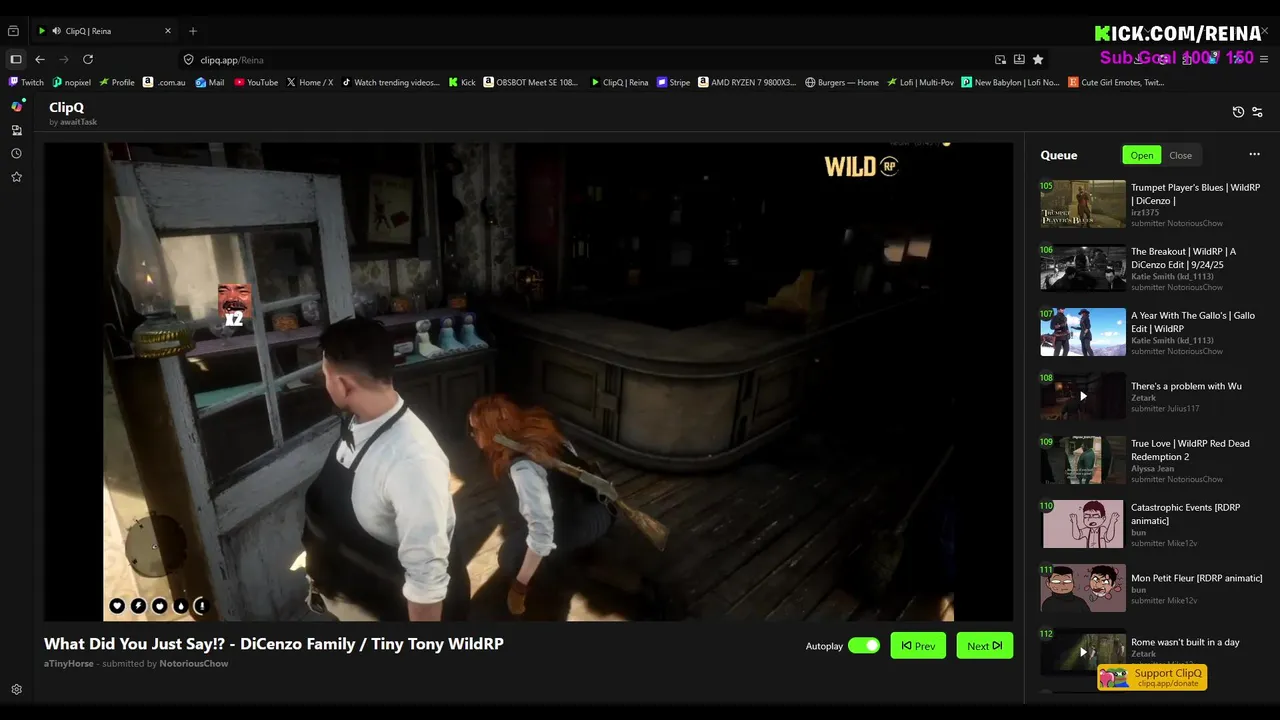Reload the ClipQ page
Image resolution: width=1280 pixels, height=720 pixels.
click(x=88, y=60)
